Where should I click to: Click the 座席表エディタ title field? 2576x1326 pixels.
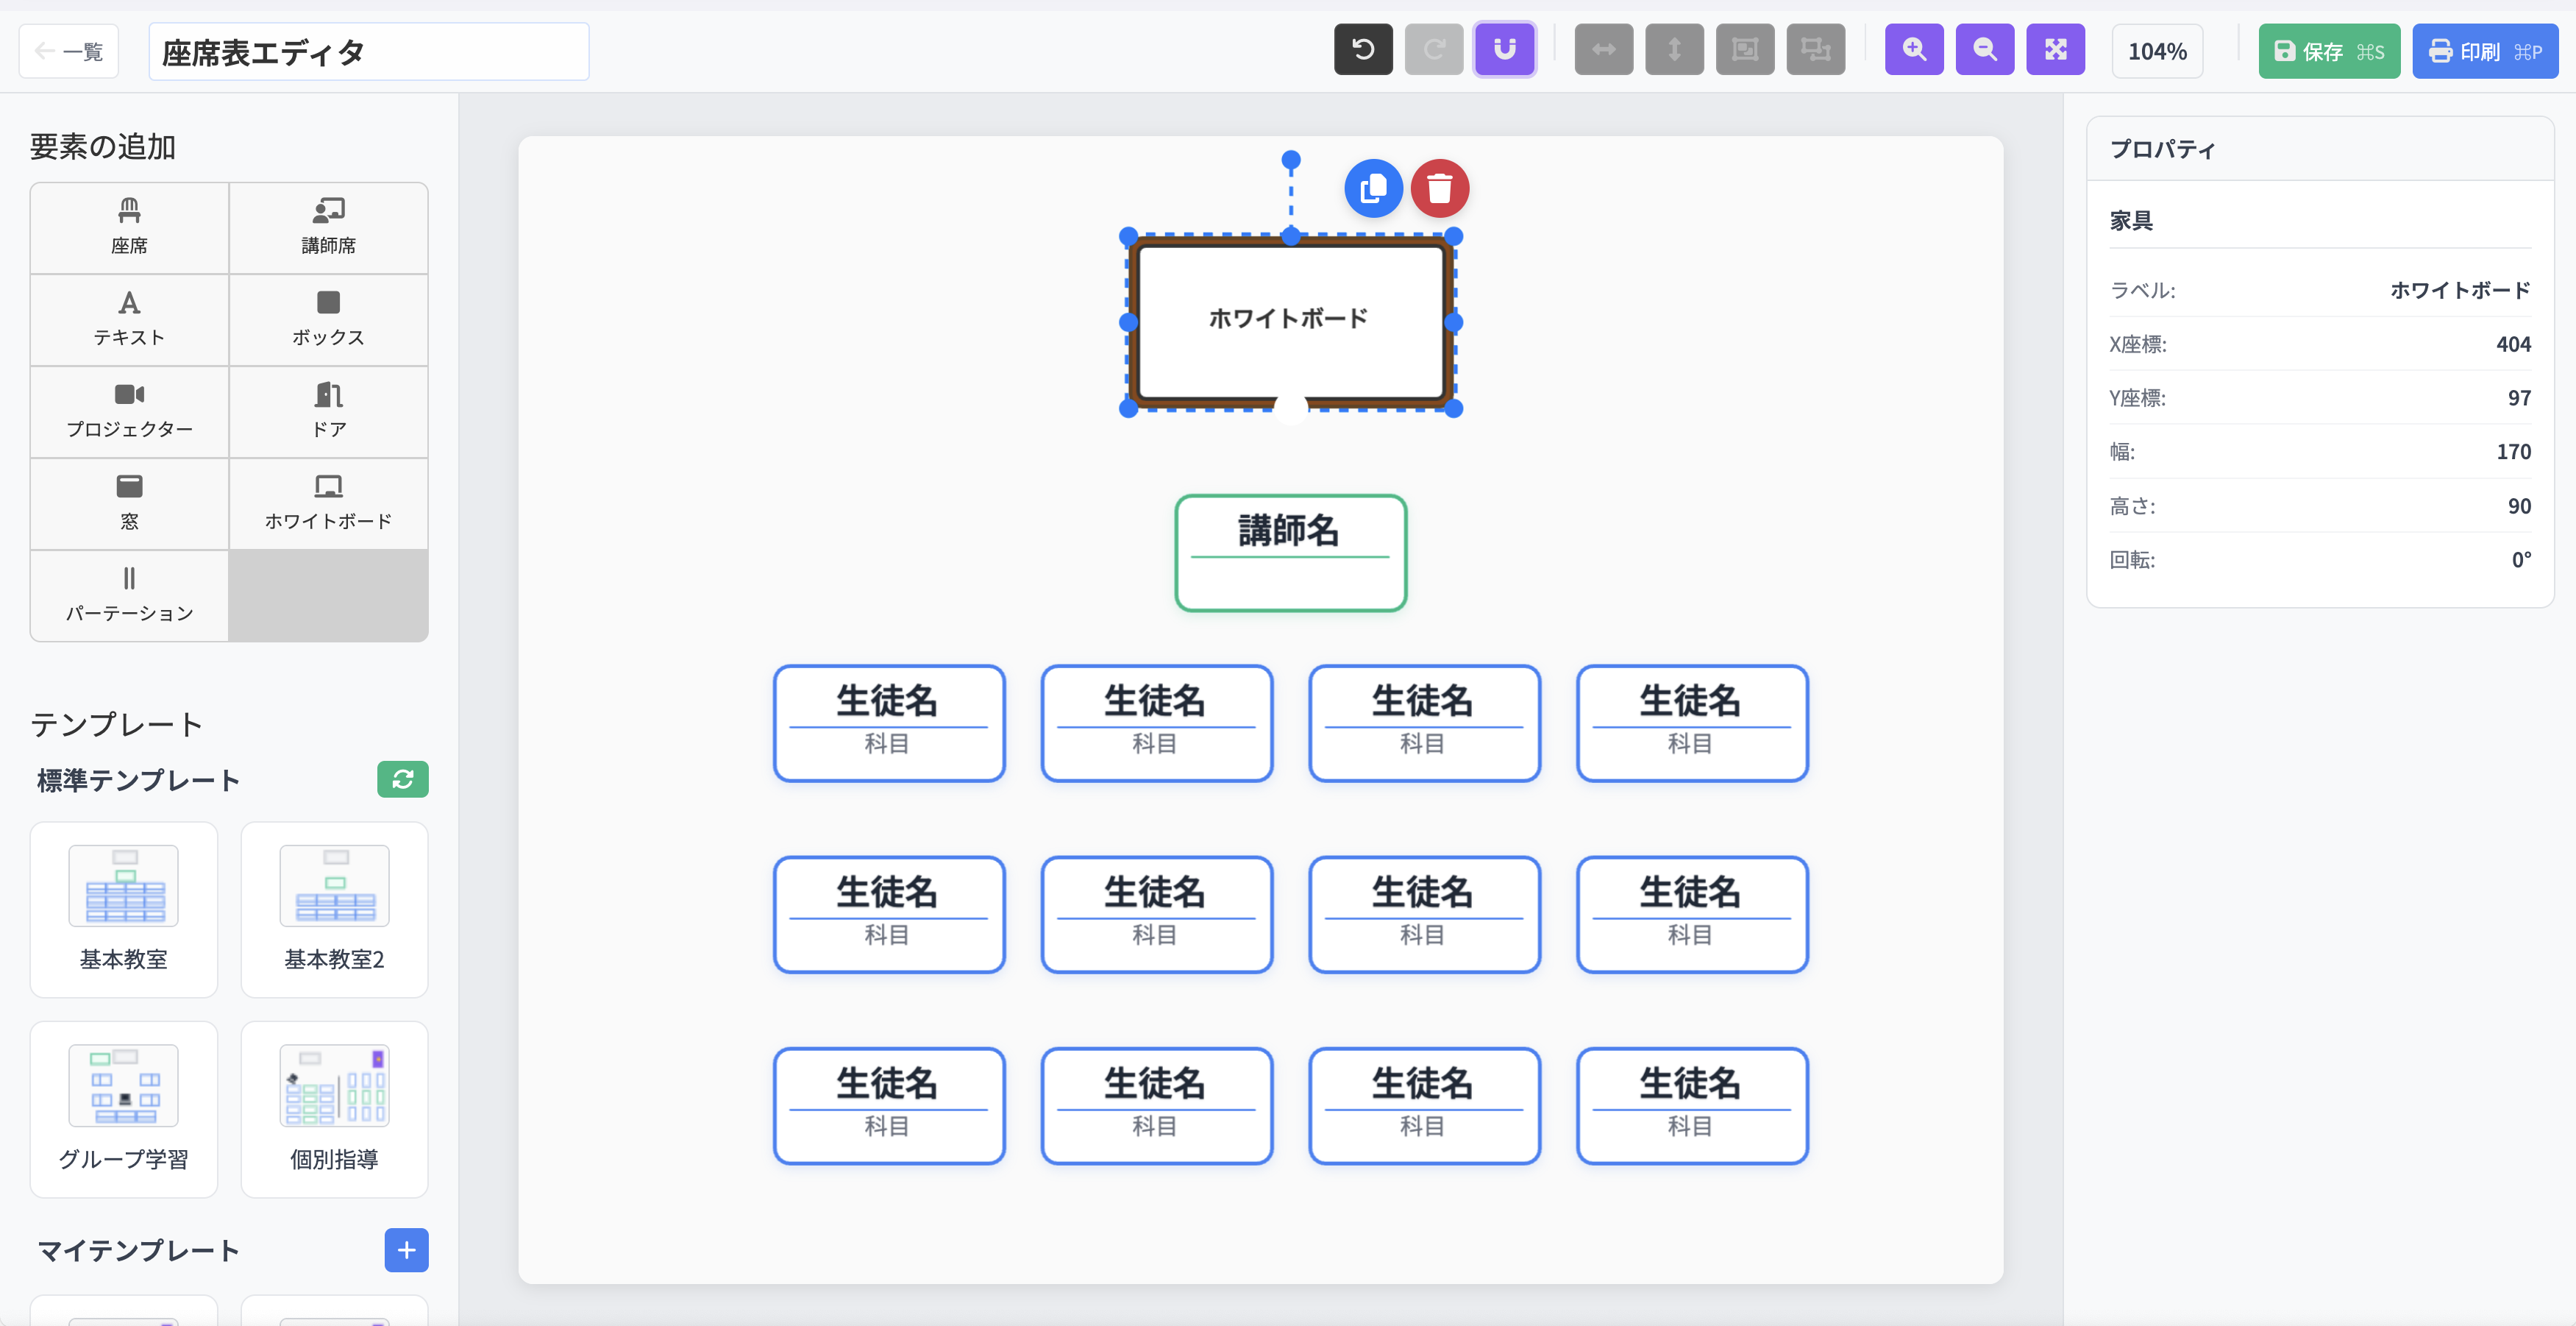pos(369,52)
